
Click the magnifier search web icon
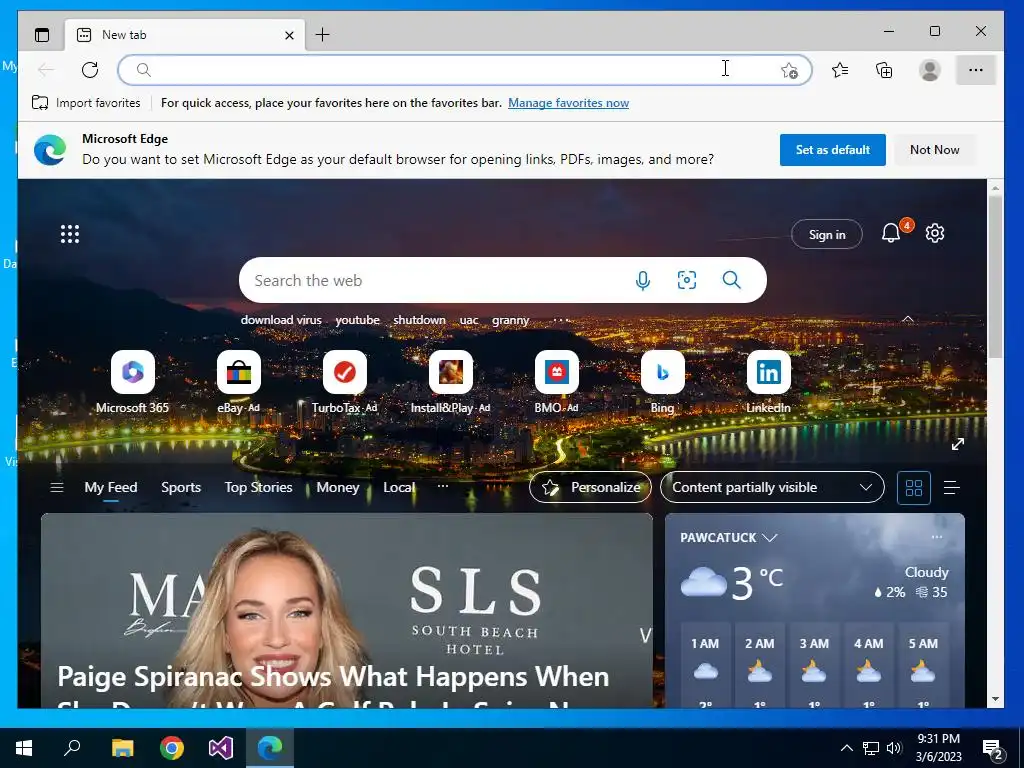click(731, 280)
